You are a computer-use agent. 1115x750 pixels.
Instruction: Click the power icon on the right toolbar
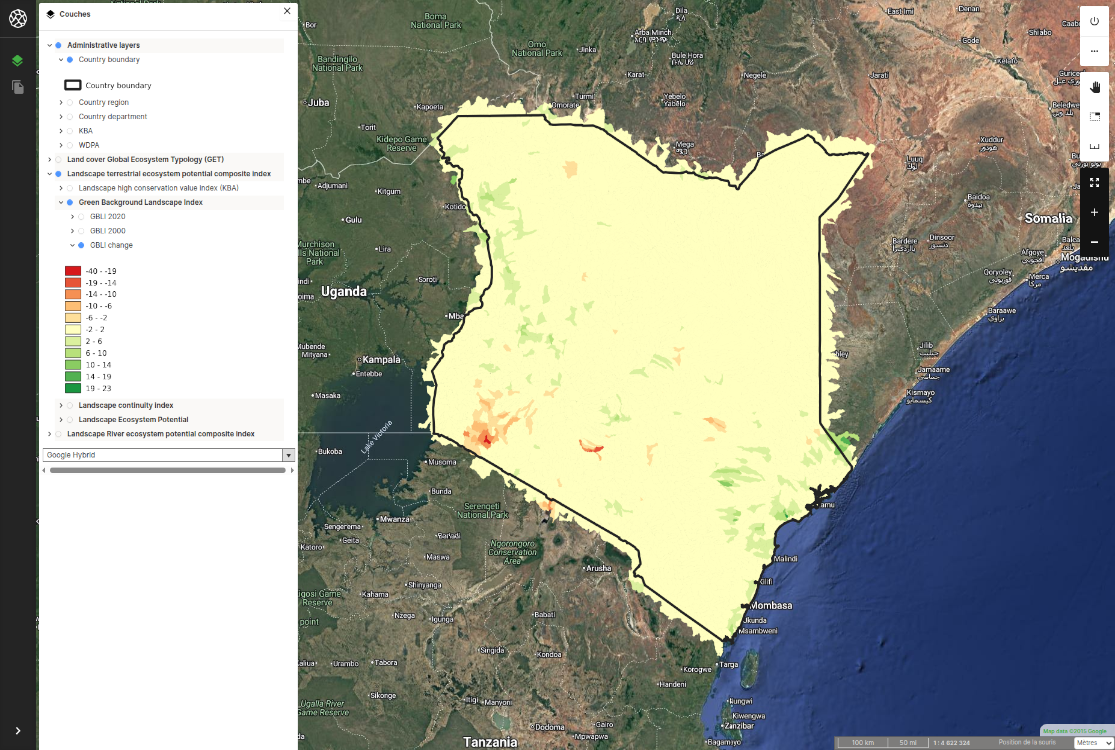(1095, 22)
